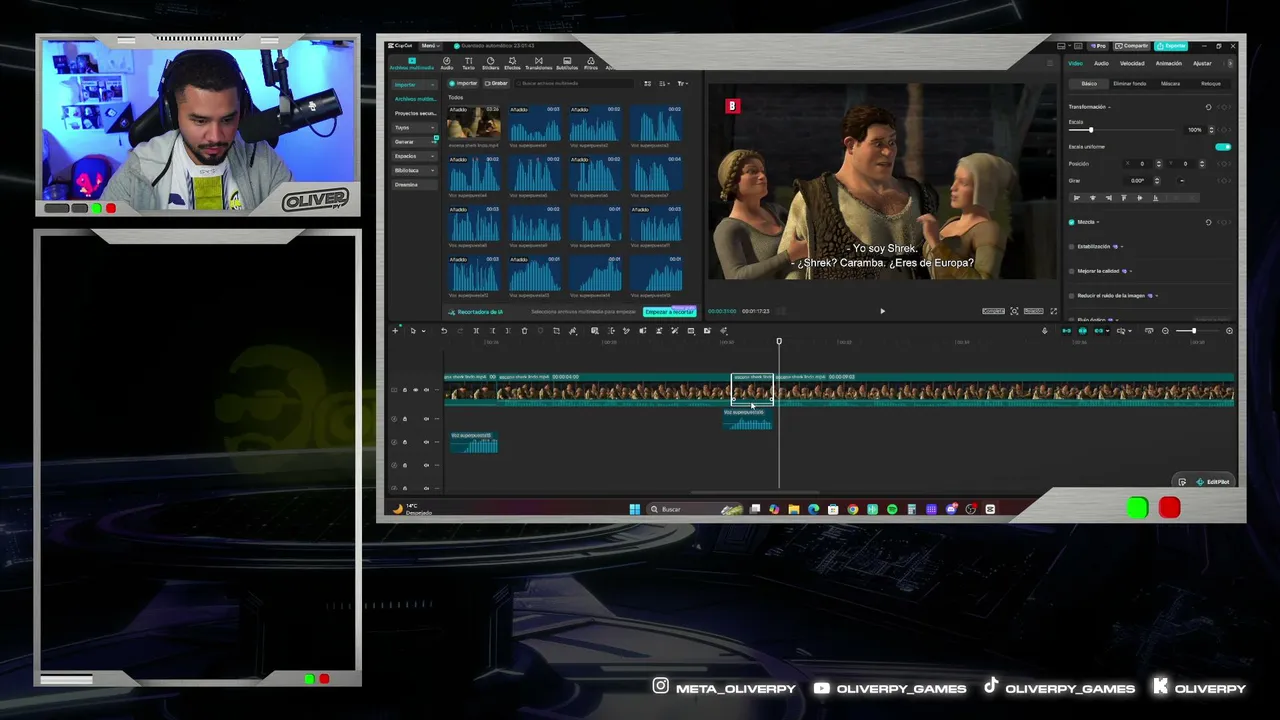The image size is (1280, 720).
Task: Click the Exportar button
Action: [x=1171, y=46]
